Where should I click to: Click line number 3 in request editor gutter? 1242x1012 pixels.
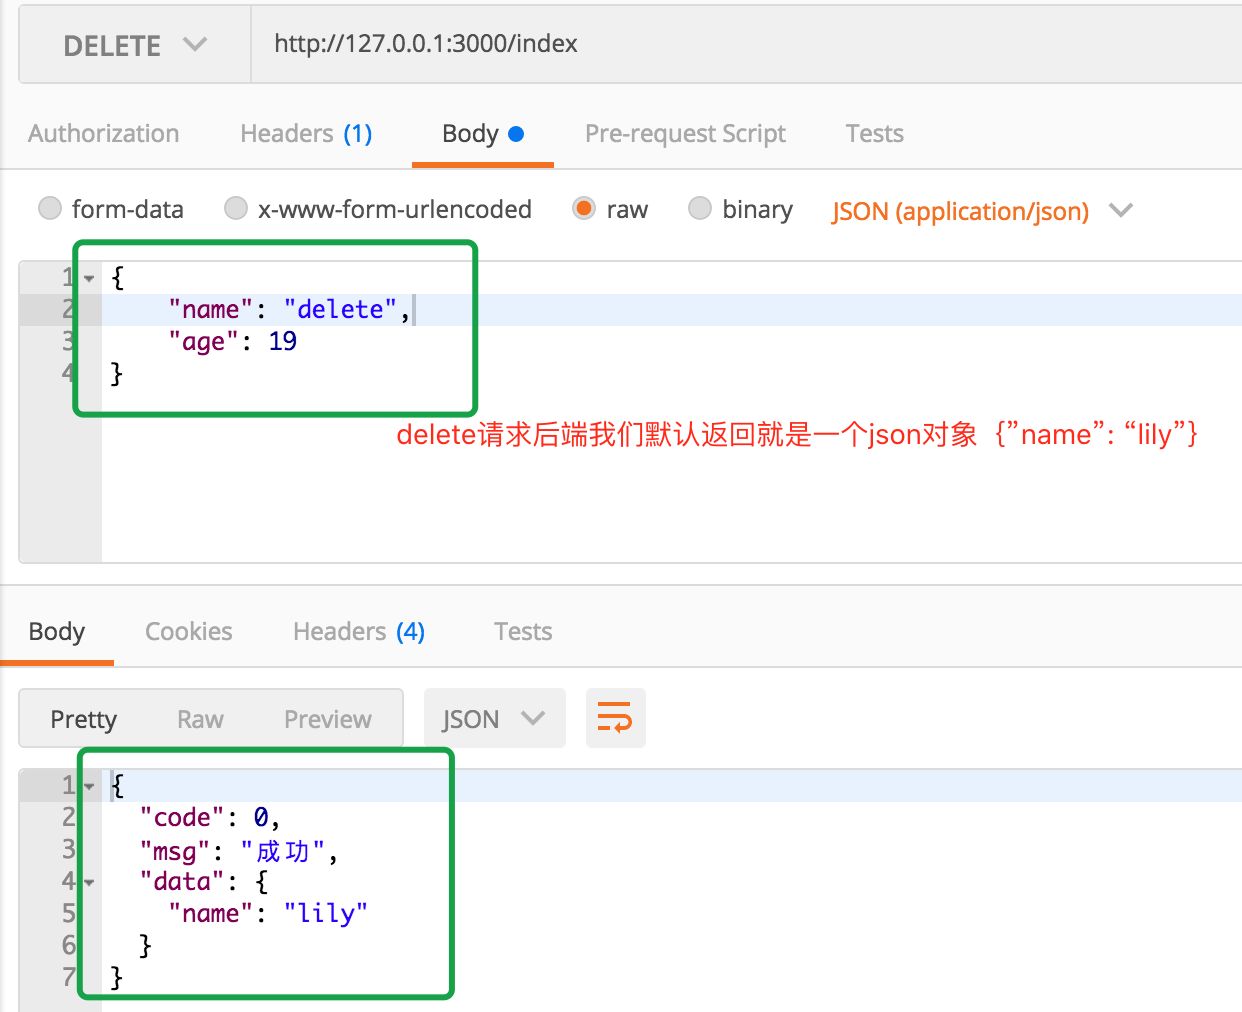68,342
